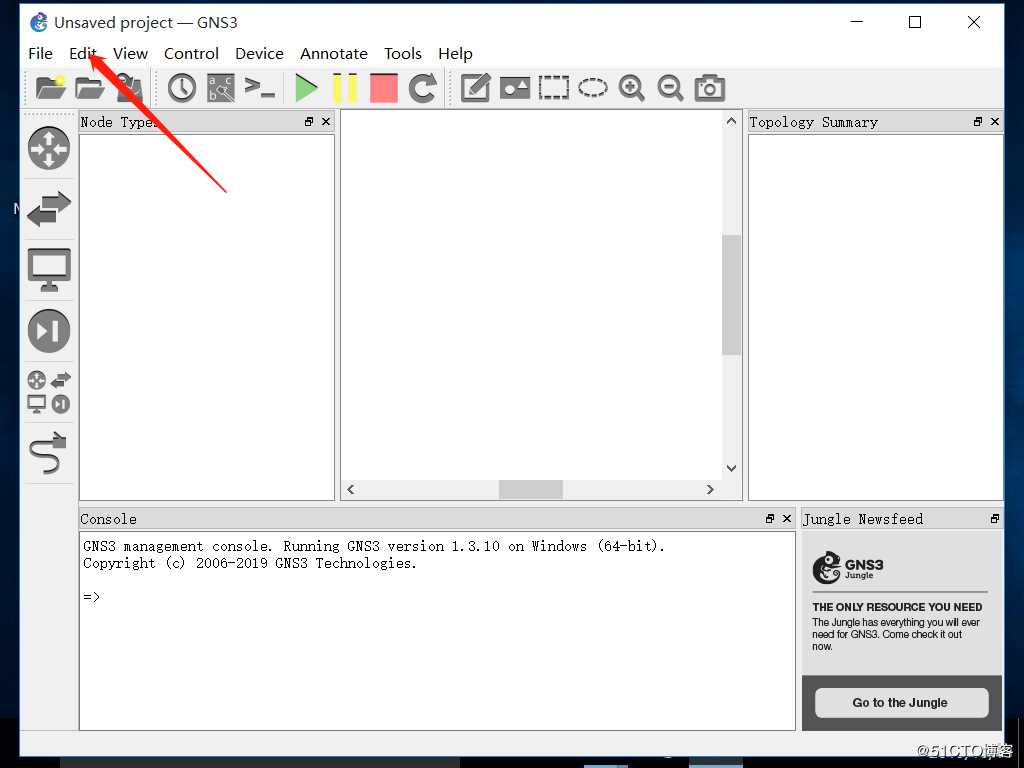
Task: Open console to all devices icon
Action: [259, 87]
